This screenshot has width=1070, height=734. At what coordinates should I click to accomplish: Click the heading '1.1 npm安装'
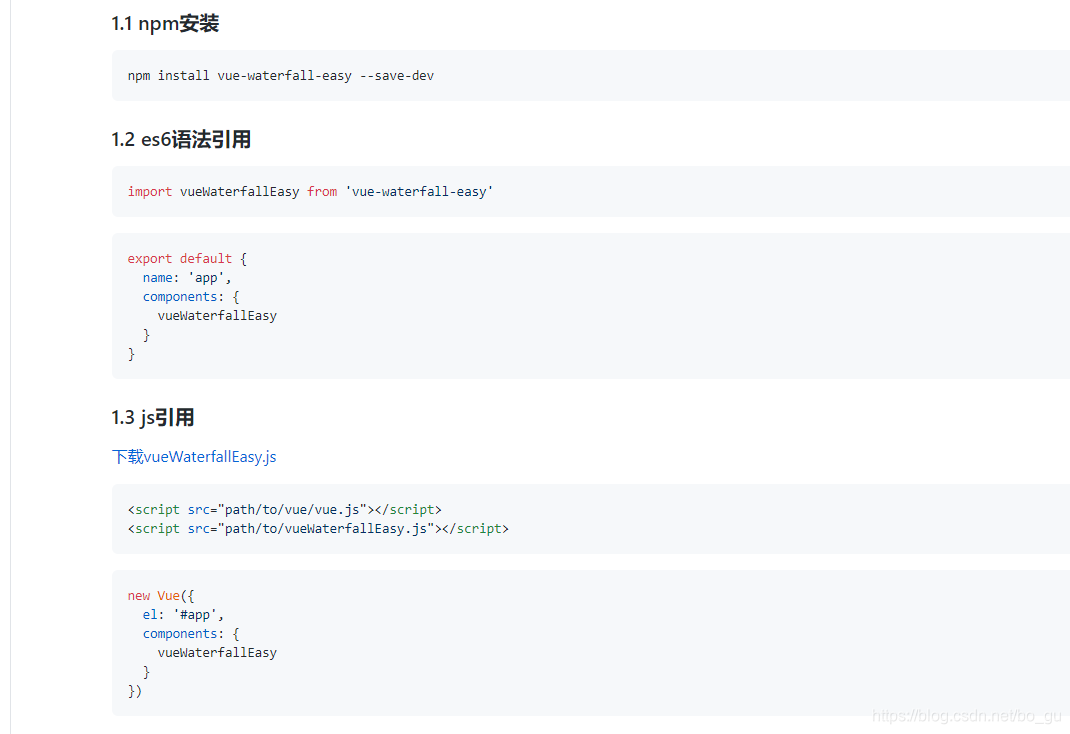pyautogui.click(x=165, y=24)
